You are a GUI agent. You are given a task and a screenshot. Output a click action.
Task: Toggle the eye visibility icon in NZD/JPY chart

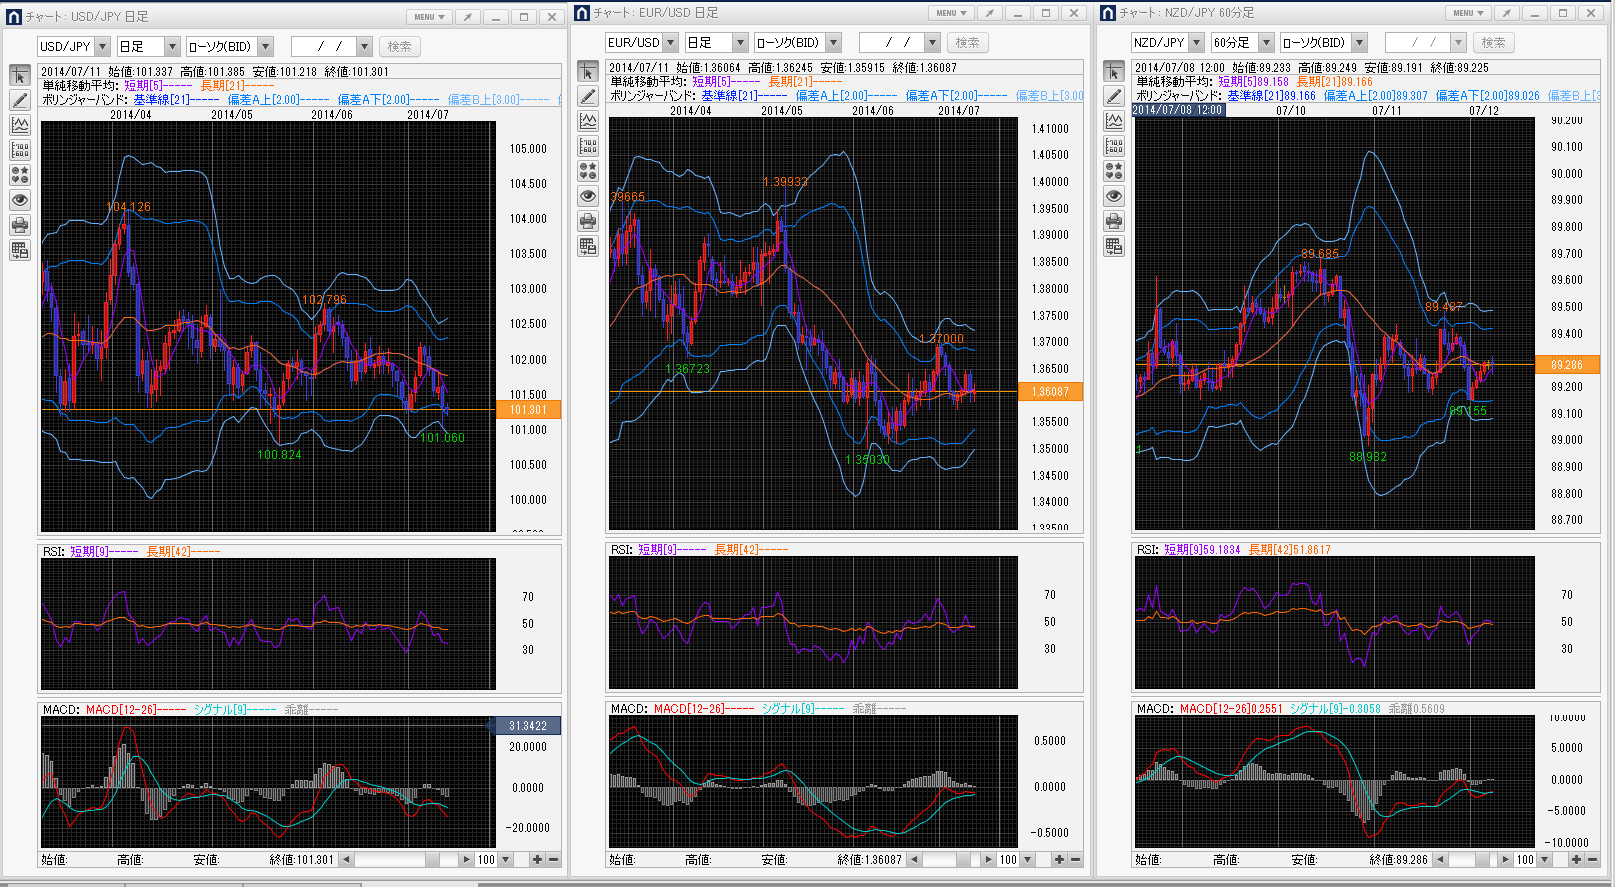[1114, 196]
